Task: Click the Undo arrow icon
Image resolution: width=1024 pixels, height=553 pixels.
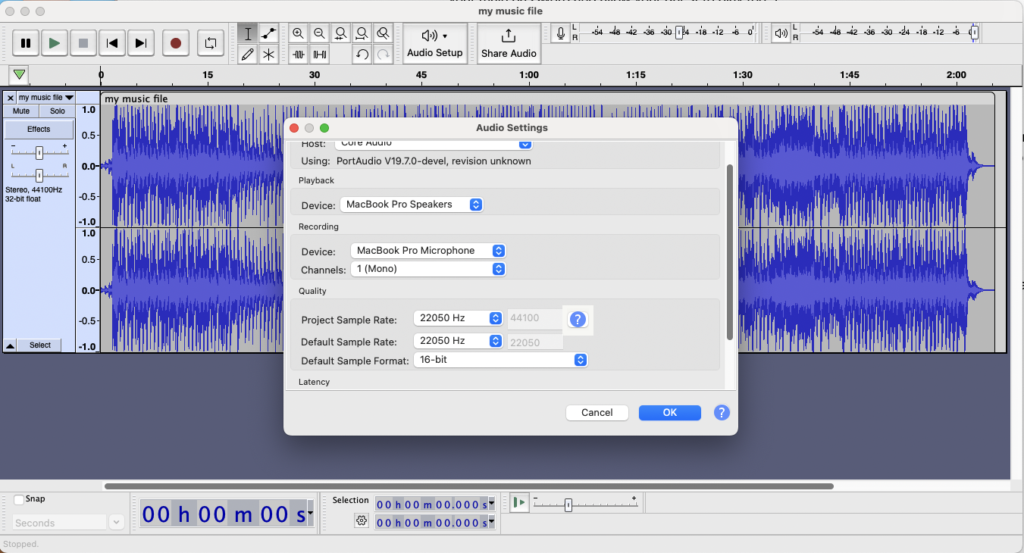Action: 362,54
